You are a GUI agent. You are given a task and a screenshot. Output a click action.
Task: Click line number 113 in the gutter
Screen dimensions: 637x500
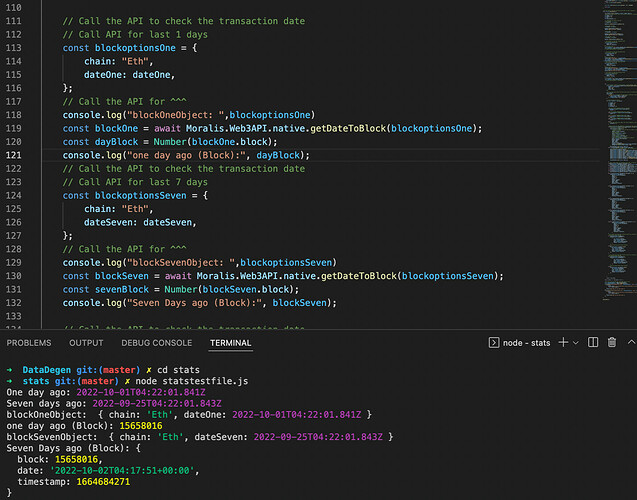(x=13, y=48)
